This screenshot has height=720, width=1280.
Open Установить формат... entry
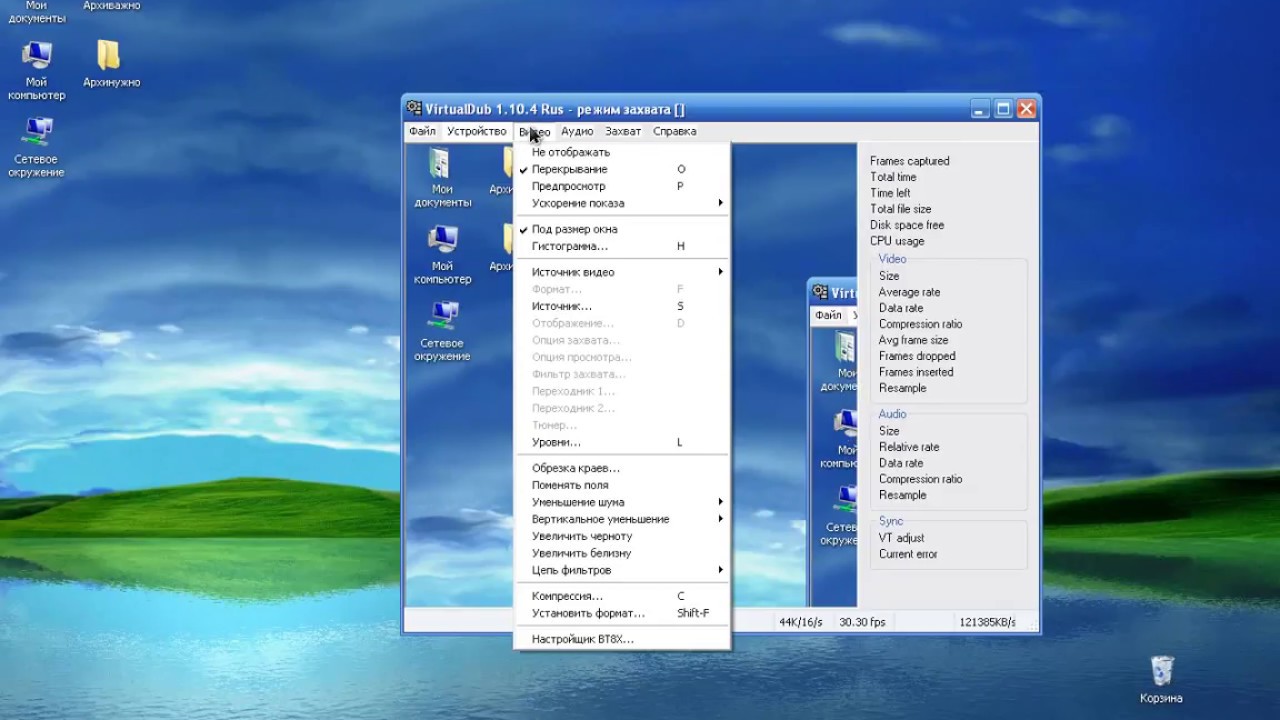tap(621, 613)
